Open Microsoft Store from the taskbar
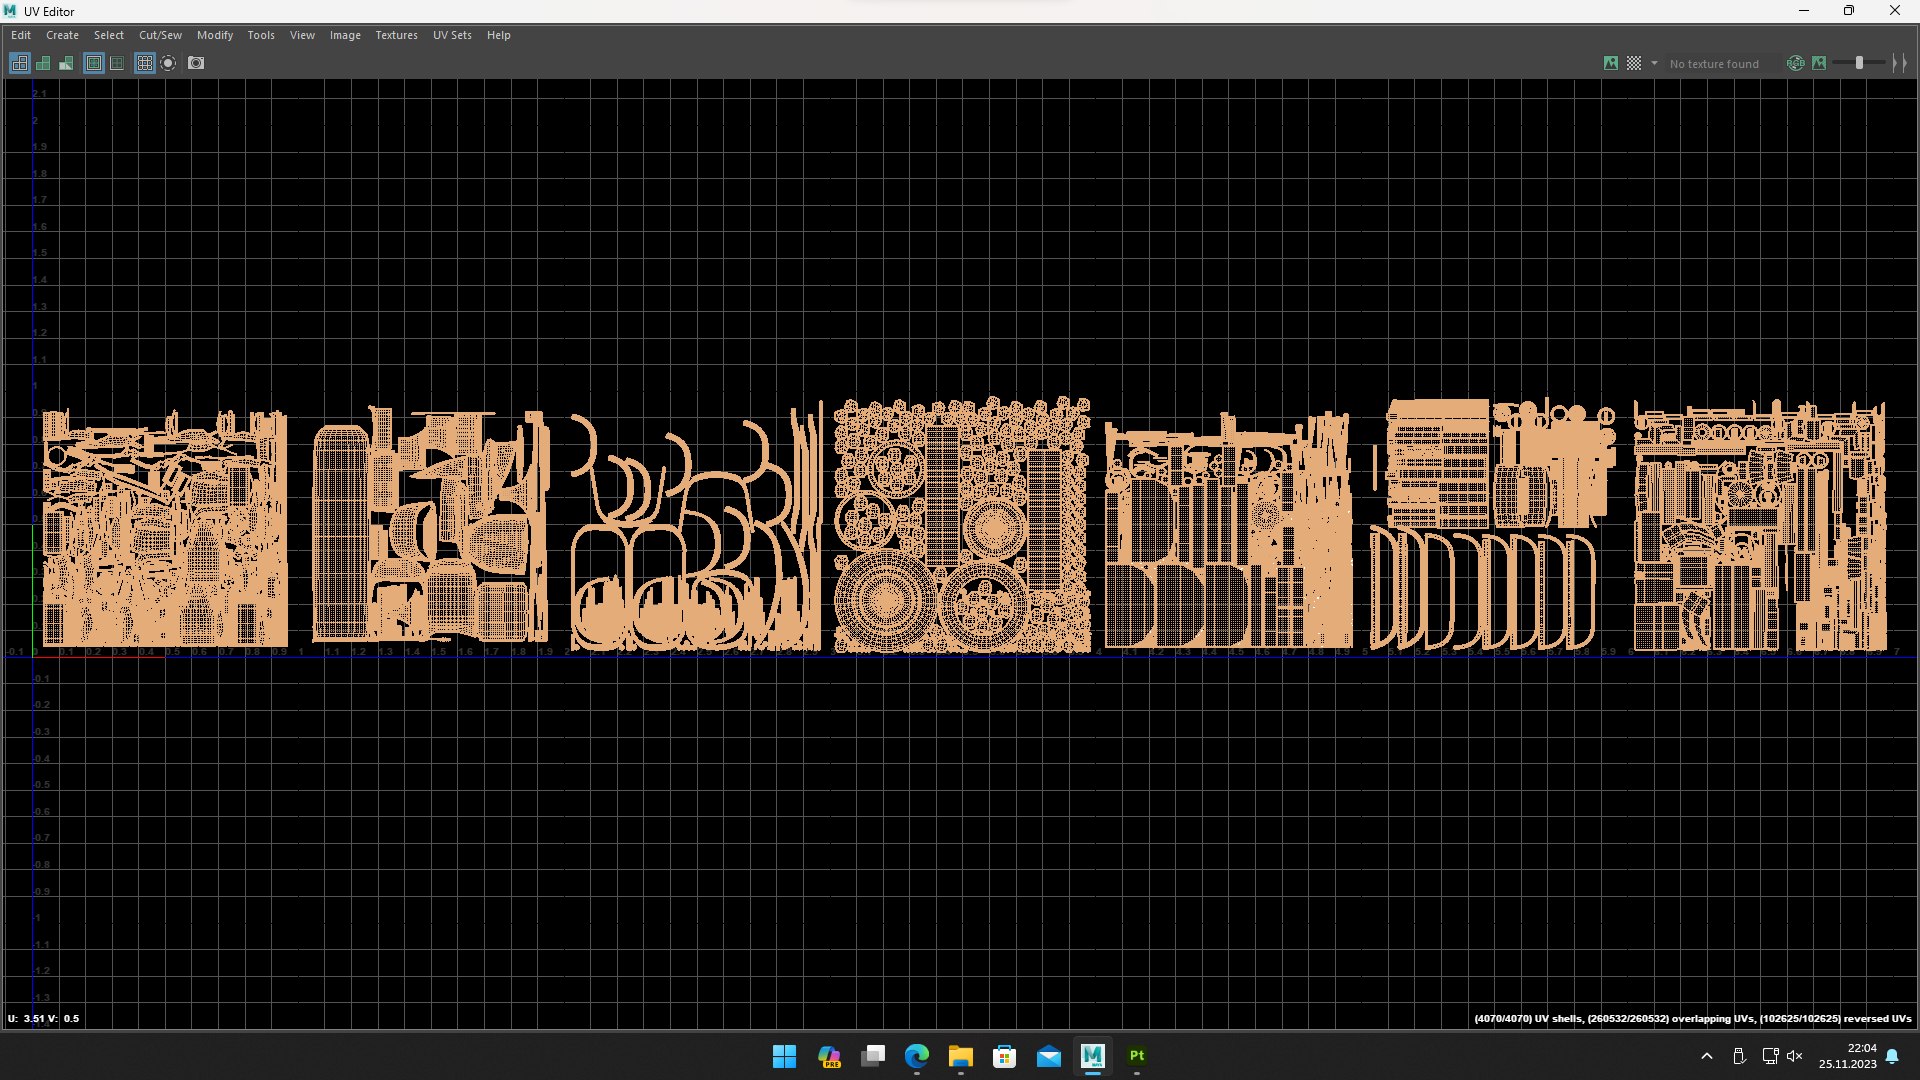1920x1080 pixels. point(1005,1056)
